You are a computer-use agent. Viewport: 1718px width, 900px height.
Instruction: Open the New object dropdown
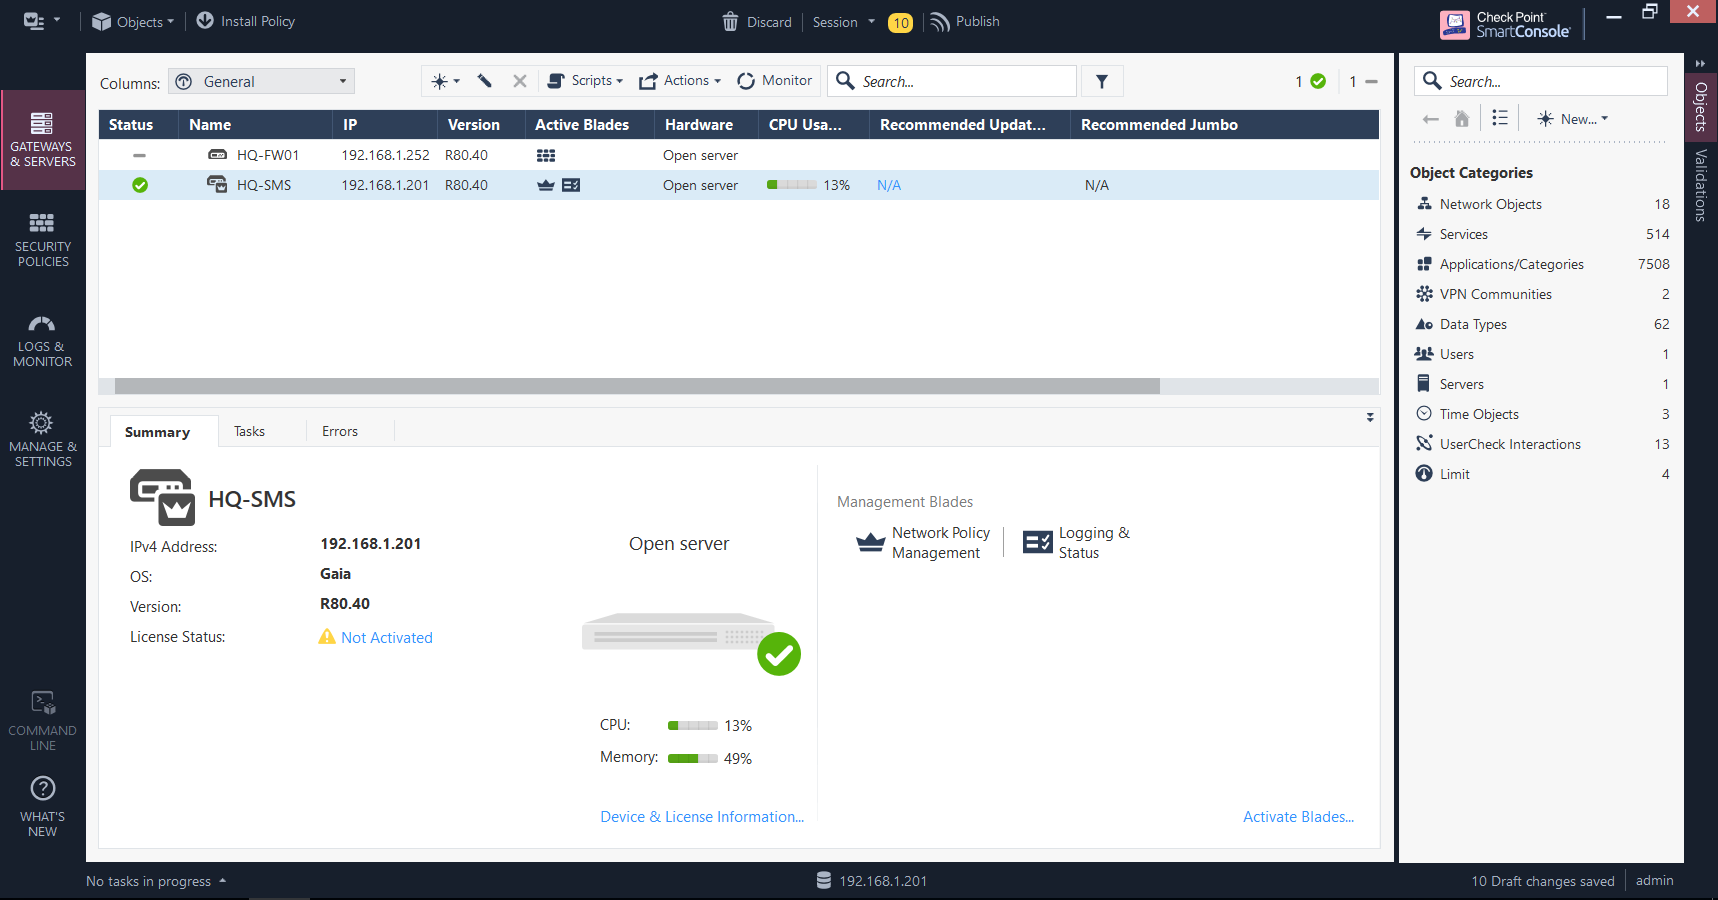1573,119
